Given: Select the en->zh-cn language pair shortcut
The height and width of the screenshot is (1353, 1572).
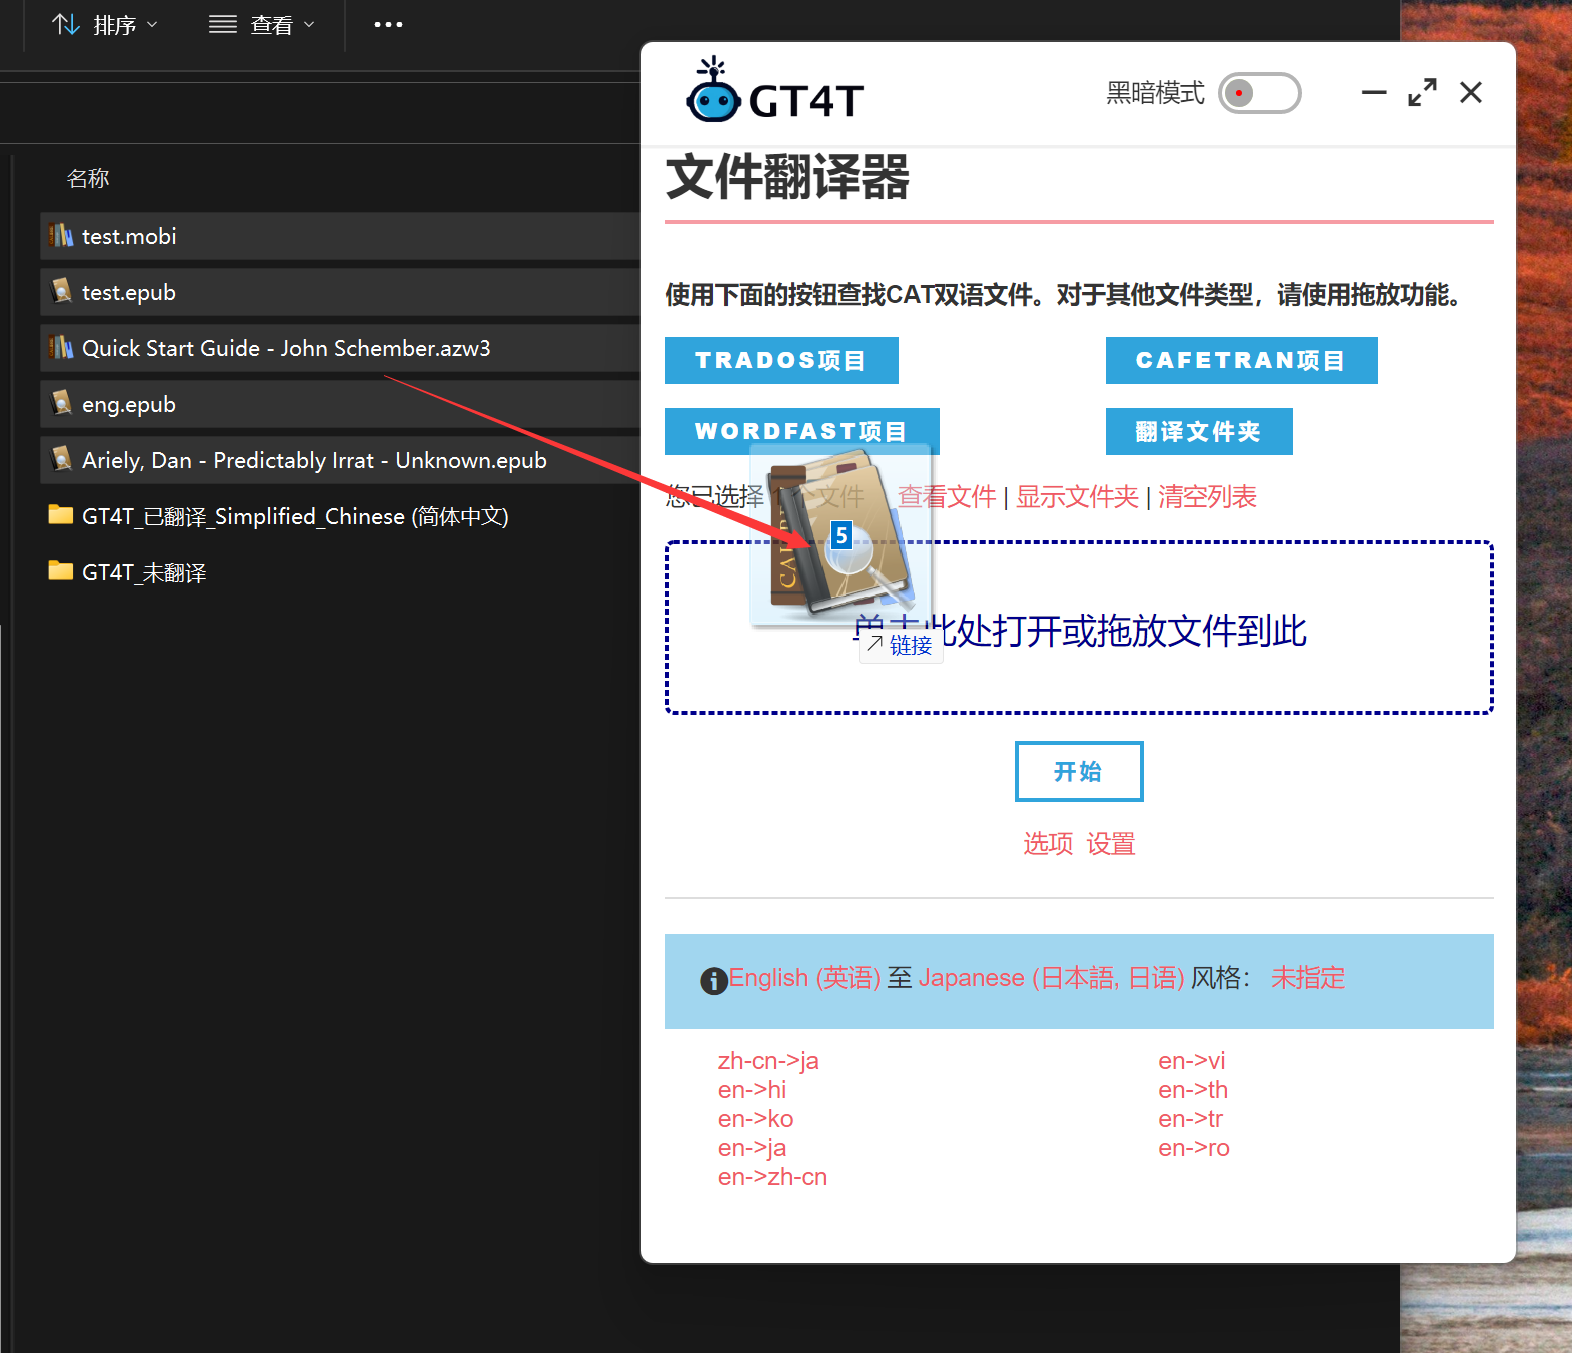Looking at the screenshot, I should coord(772,1177).
